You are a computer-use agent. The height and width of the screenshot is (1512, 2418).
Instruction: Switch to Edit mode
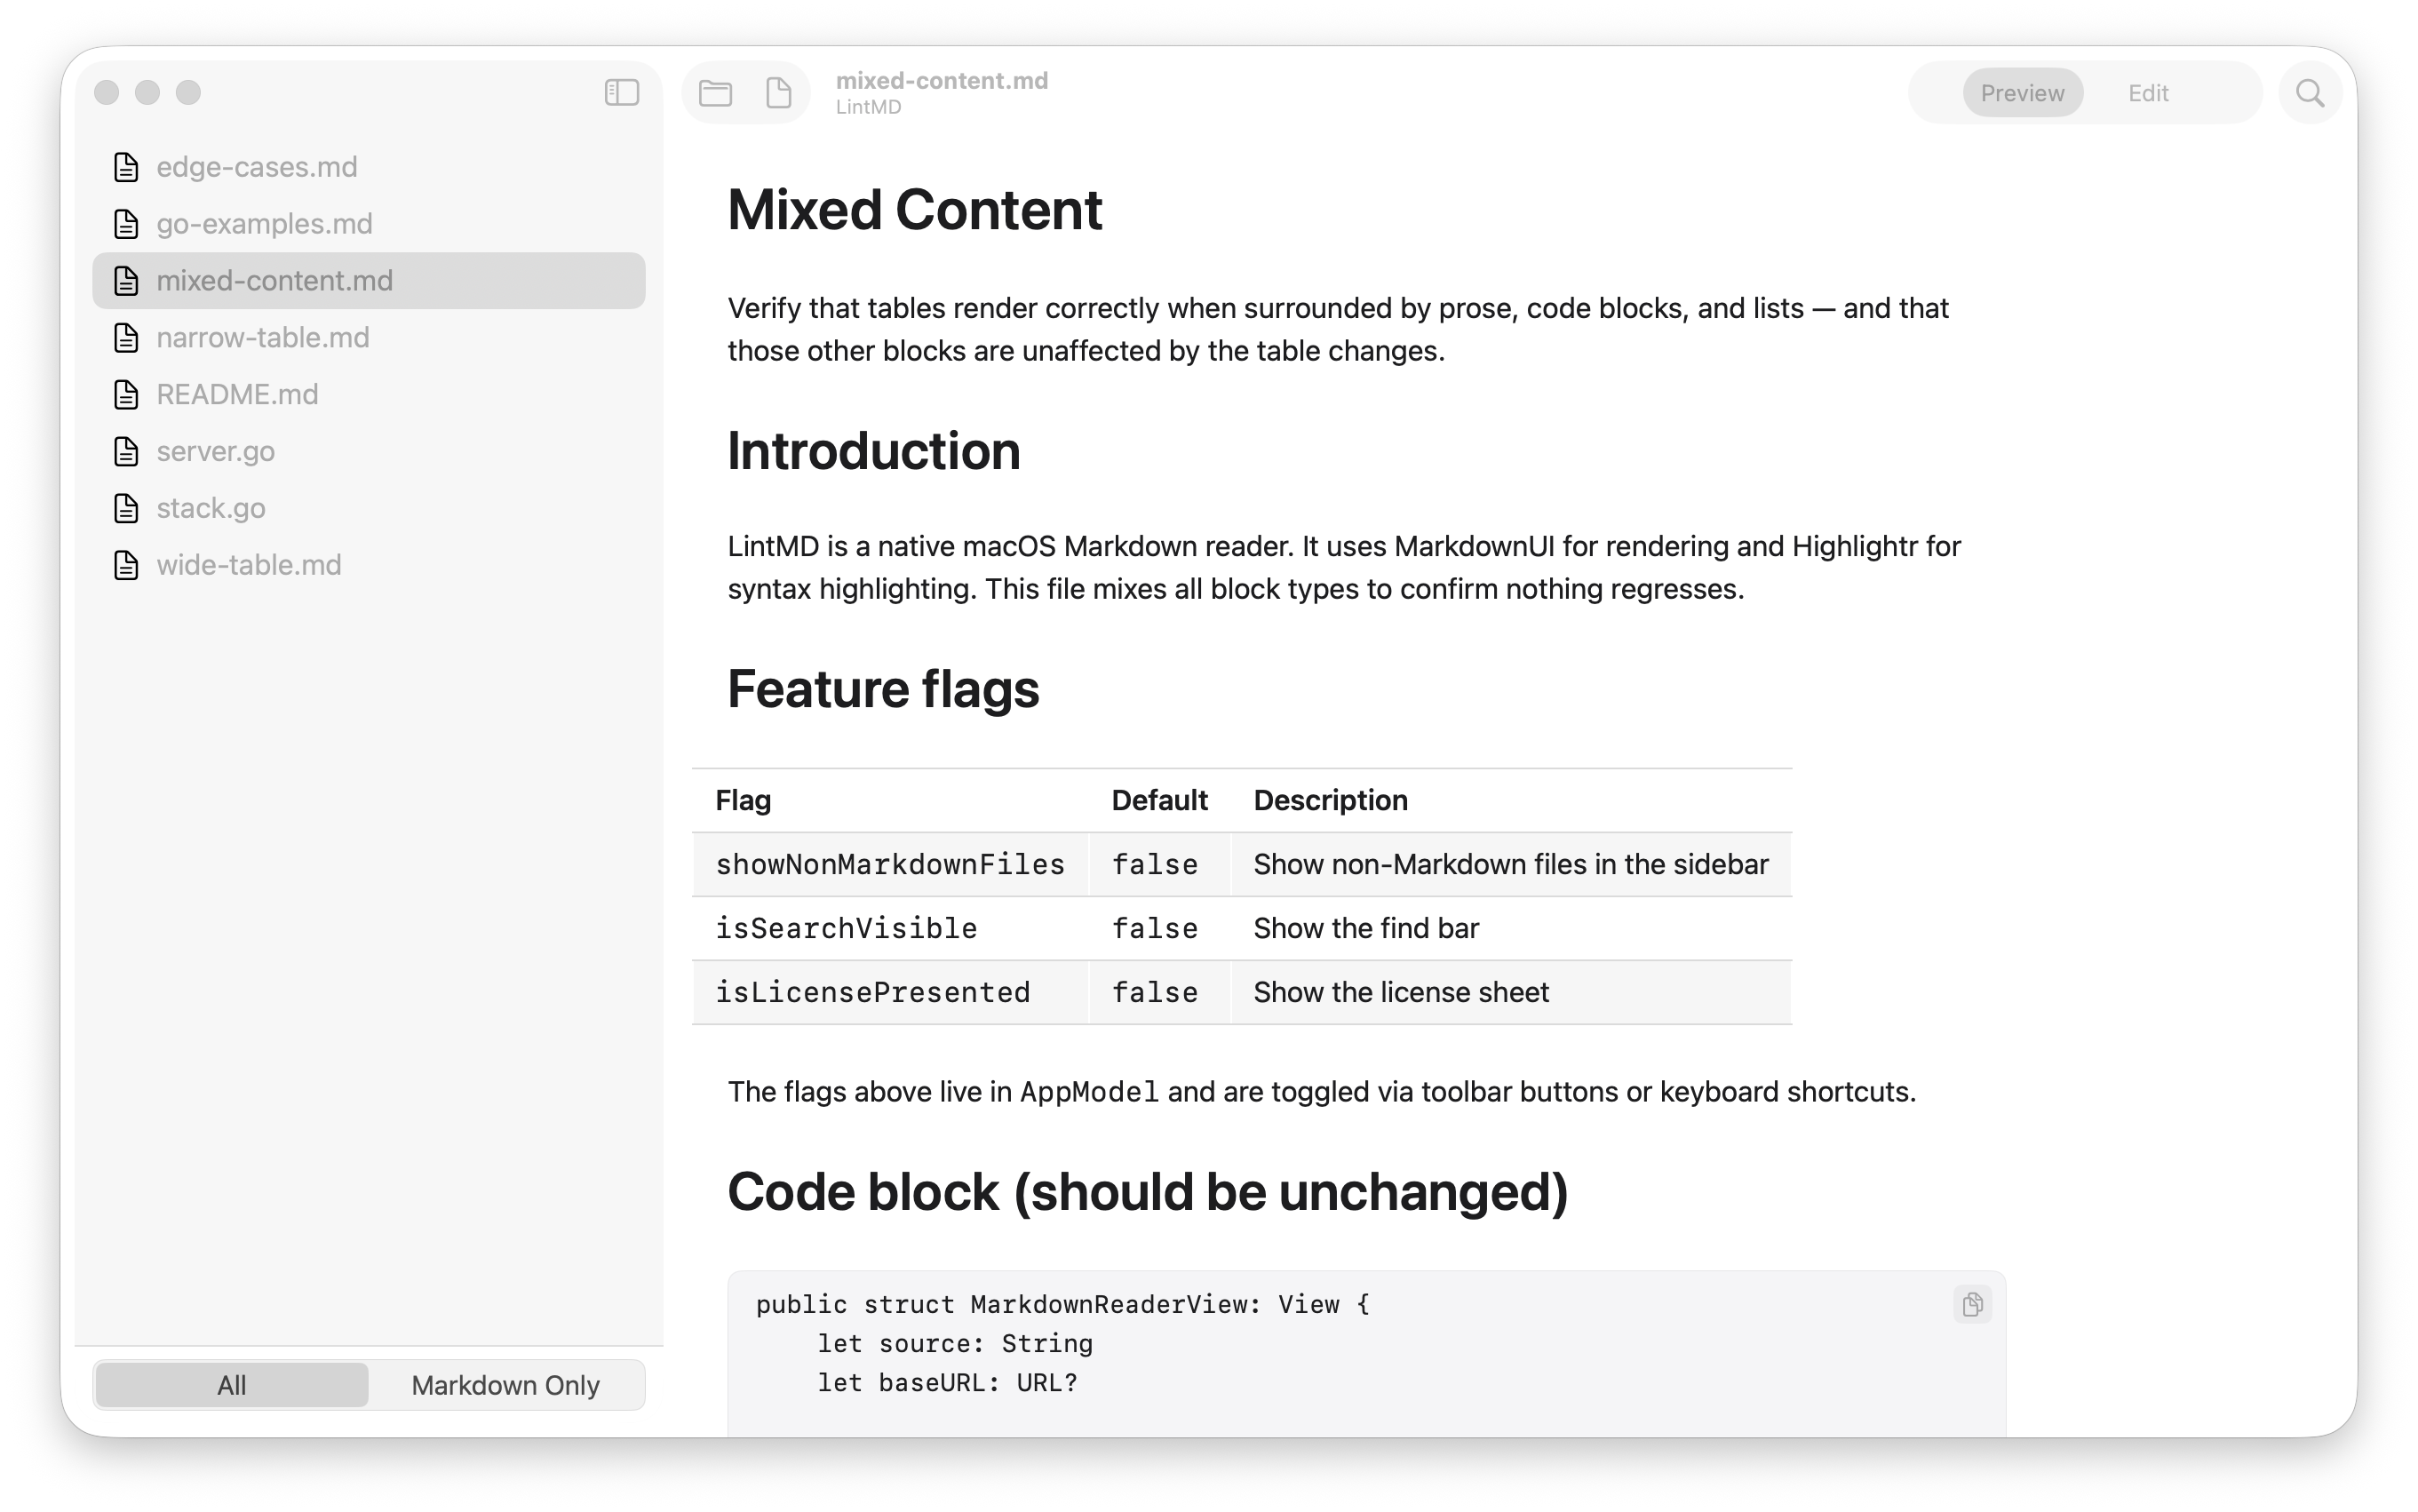click(x=2147, y=93)
